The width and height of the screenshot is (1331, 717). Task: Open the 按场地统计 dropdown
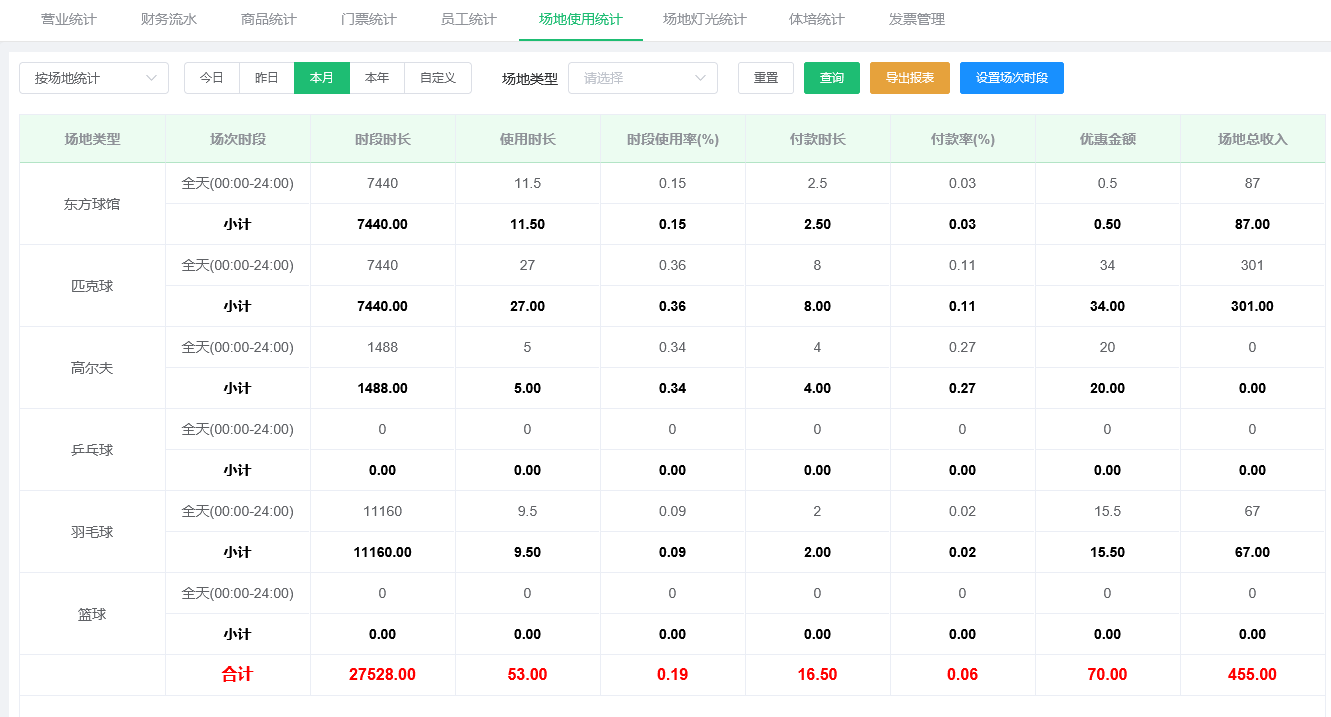coord(93,78)
